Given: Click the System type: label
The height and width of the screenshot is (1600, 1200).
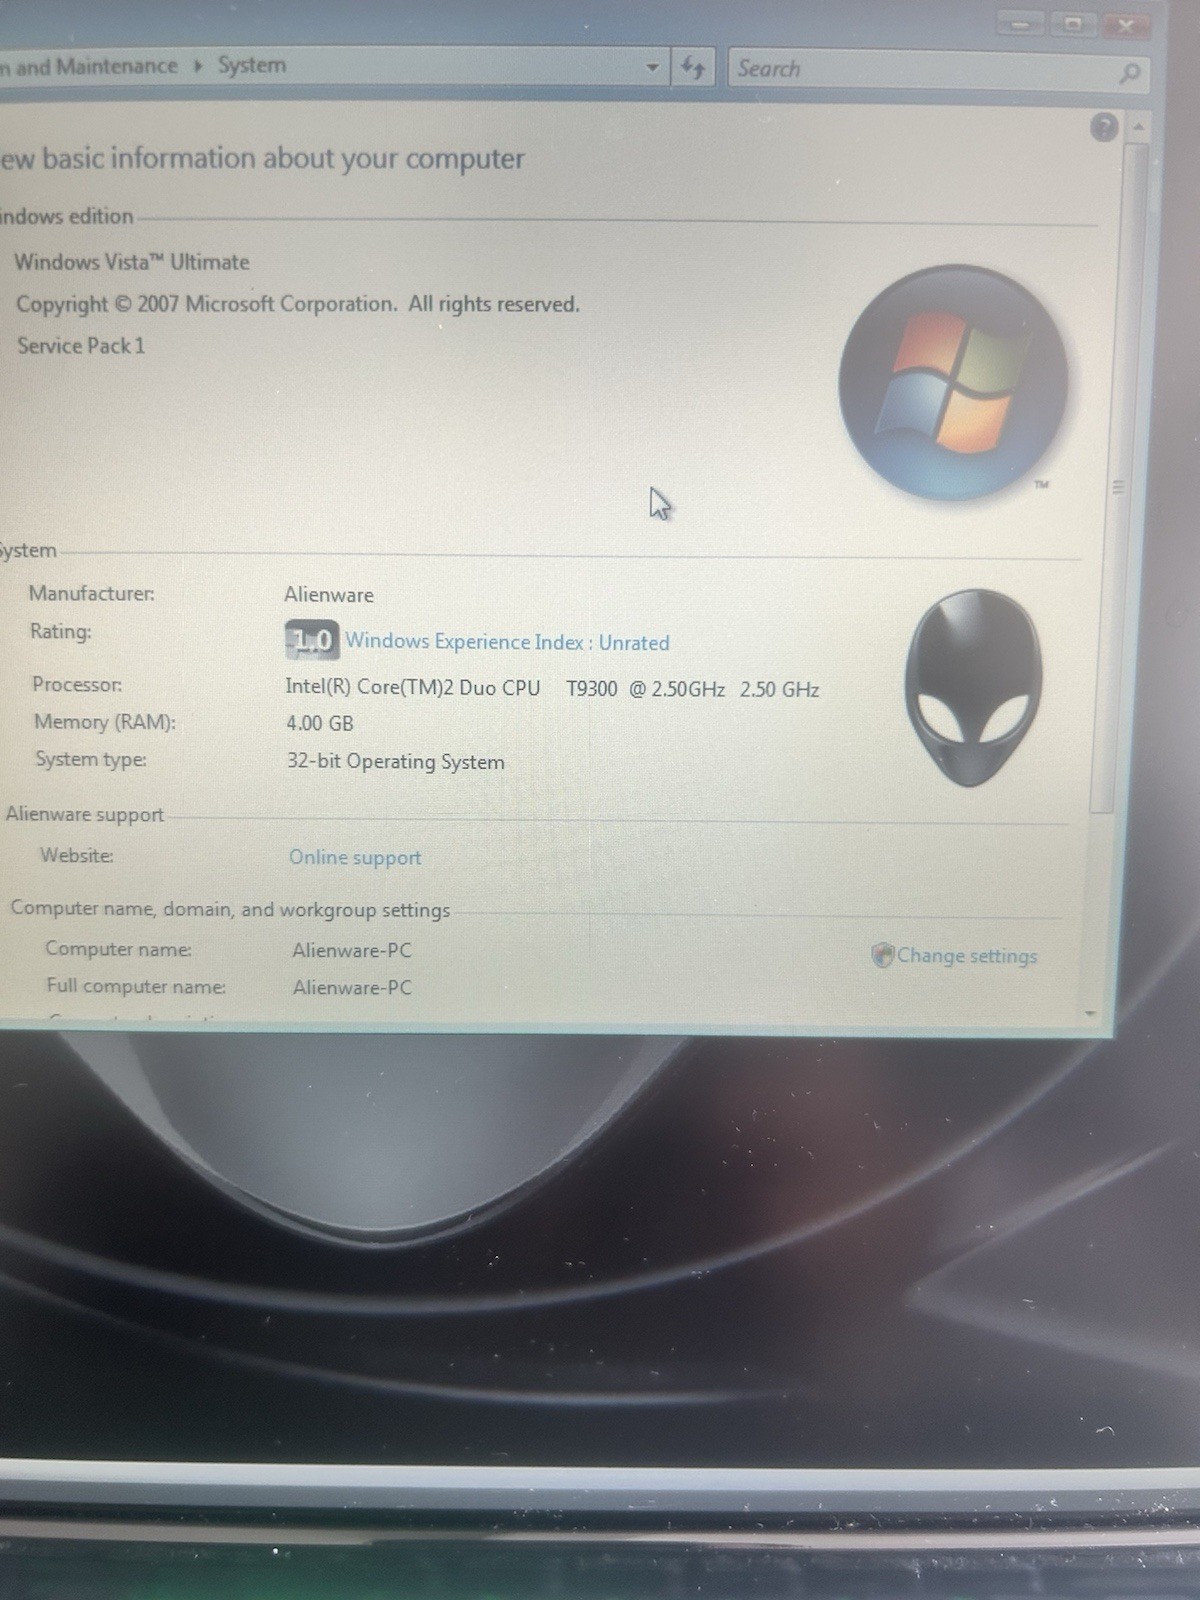Looking at the screenshot, I should point(91,760).
